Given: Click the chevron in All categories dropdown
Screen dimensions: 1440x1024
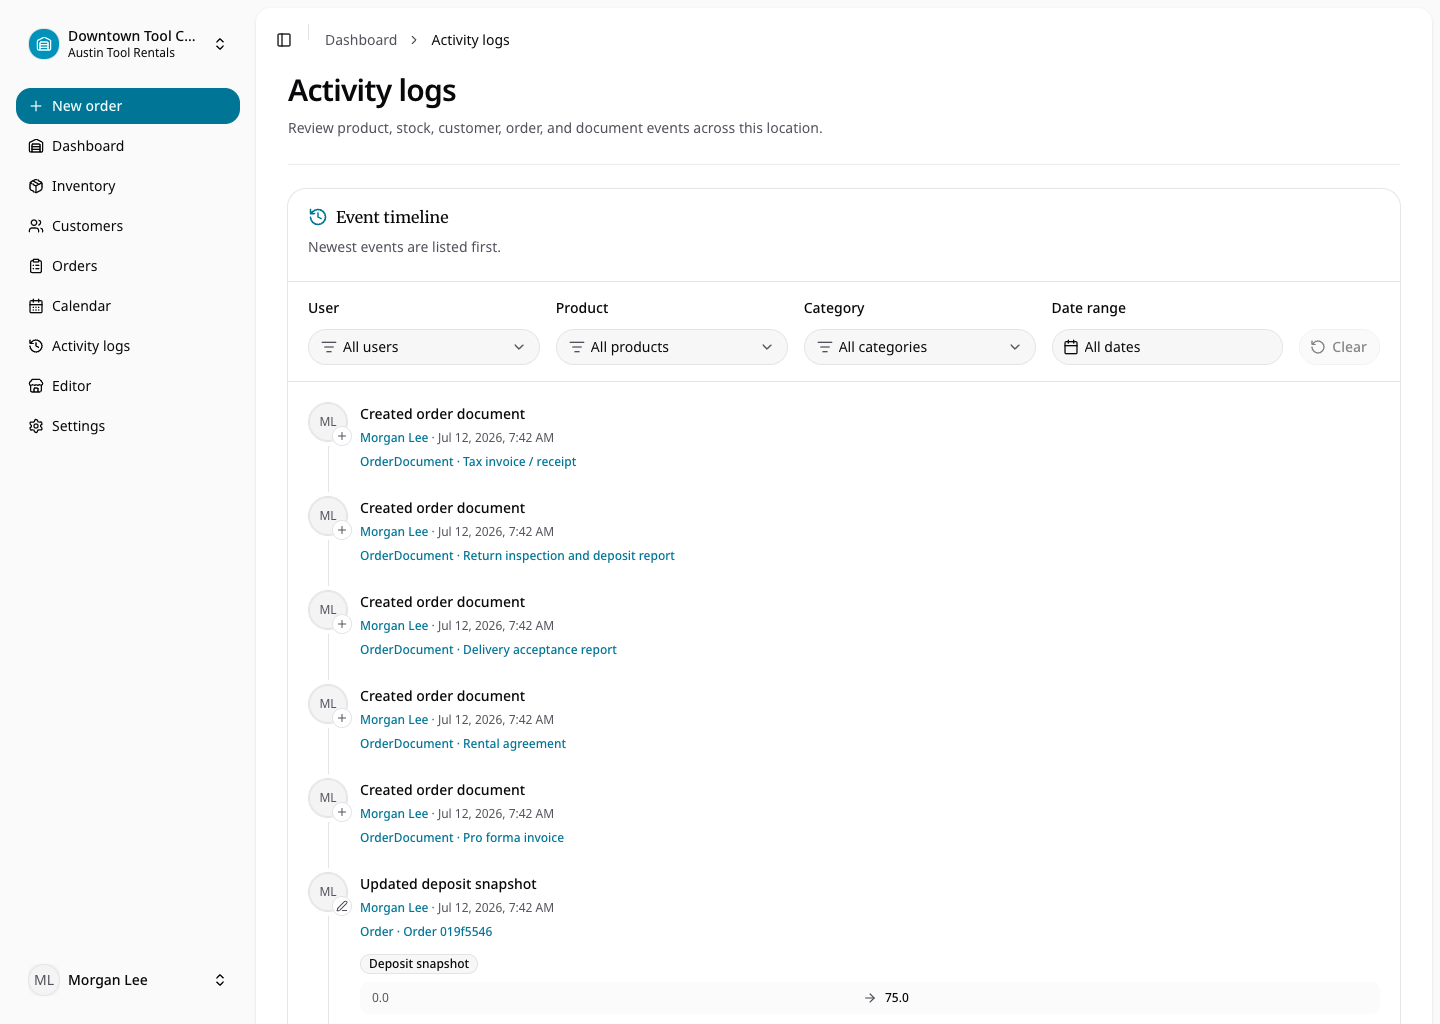Looking at the screenshot, I should pyautogui.click(x=1015, y=347).
